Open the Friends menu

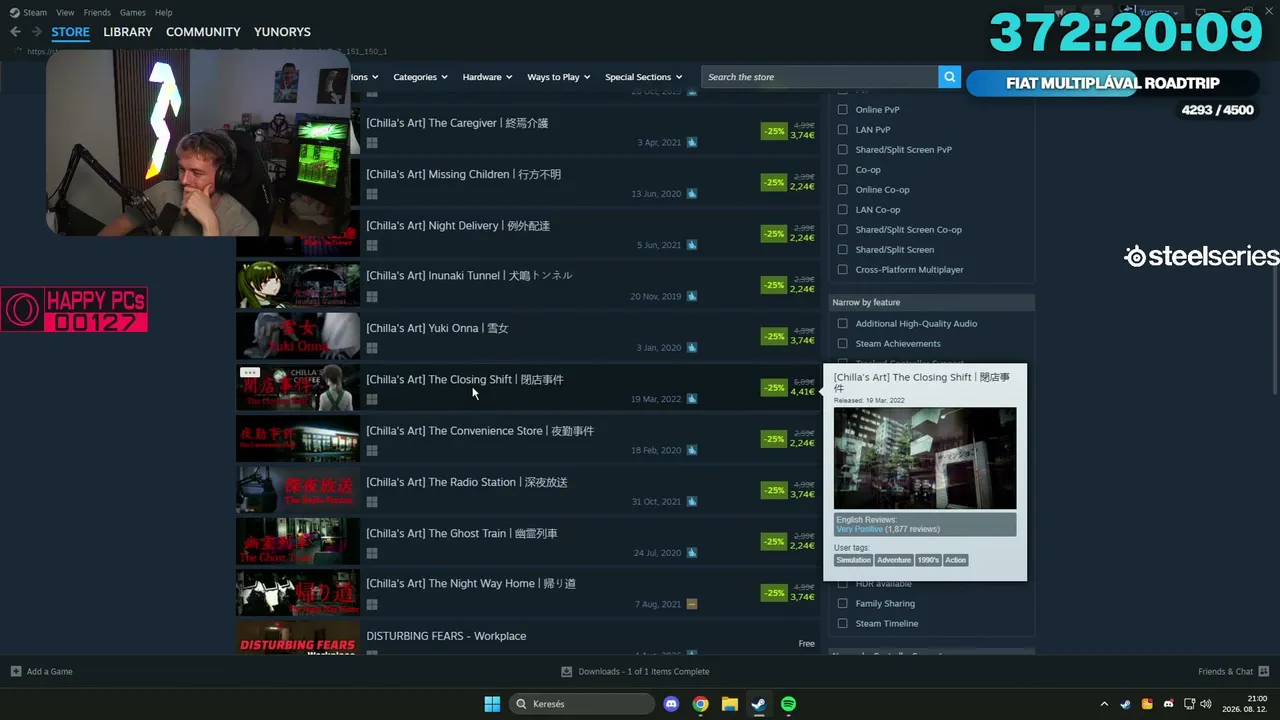click(97, 13)
